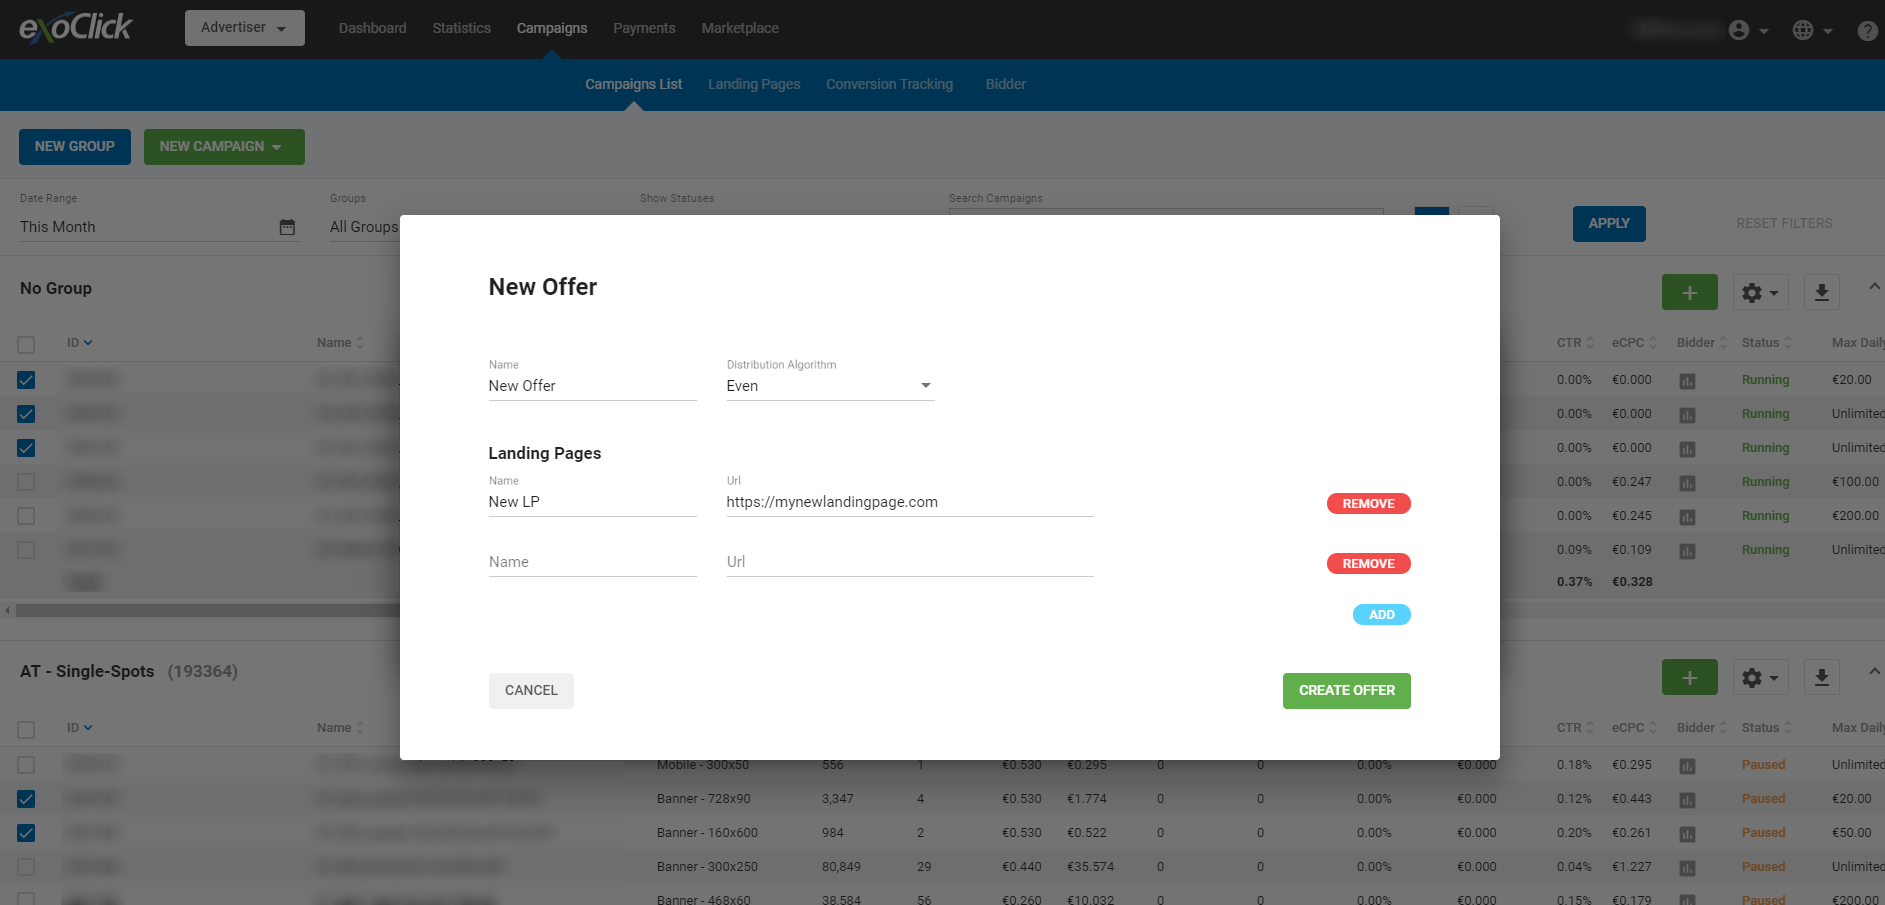This screenshot has width=1885, height=905.
Task: Click the exoClick logo
Action: [x=76, y=28]
